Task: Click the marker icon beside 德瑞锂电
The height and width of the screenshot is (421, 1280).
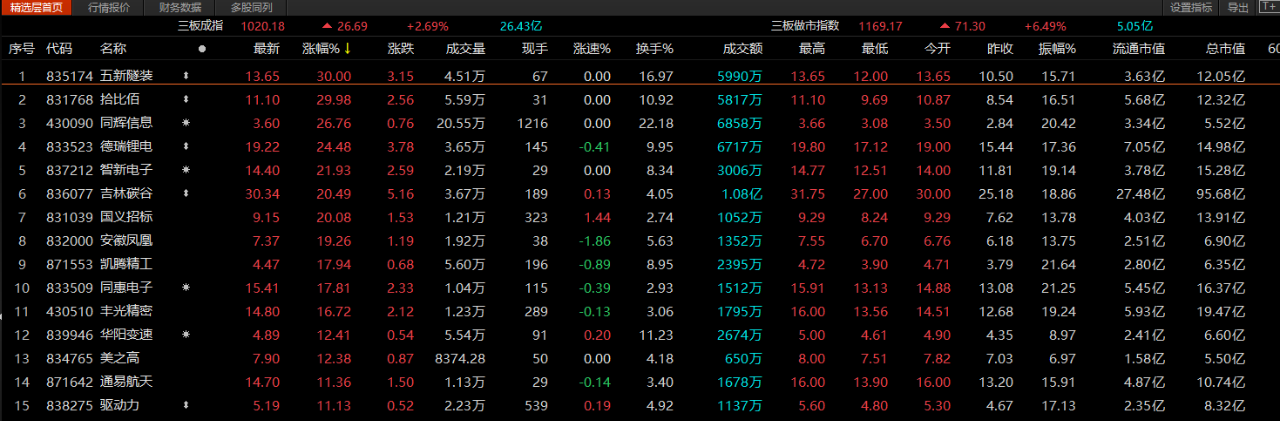Action: (x=185, y=146)
